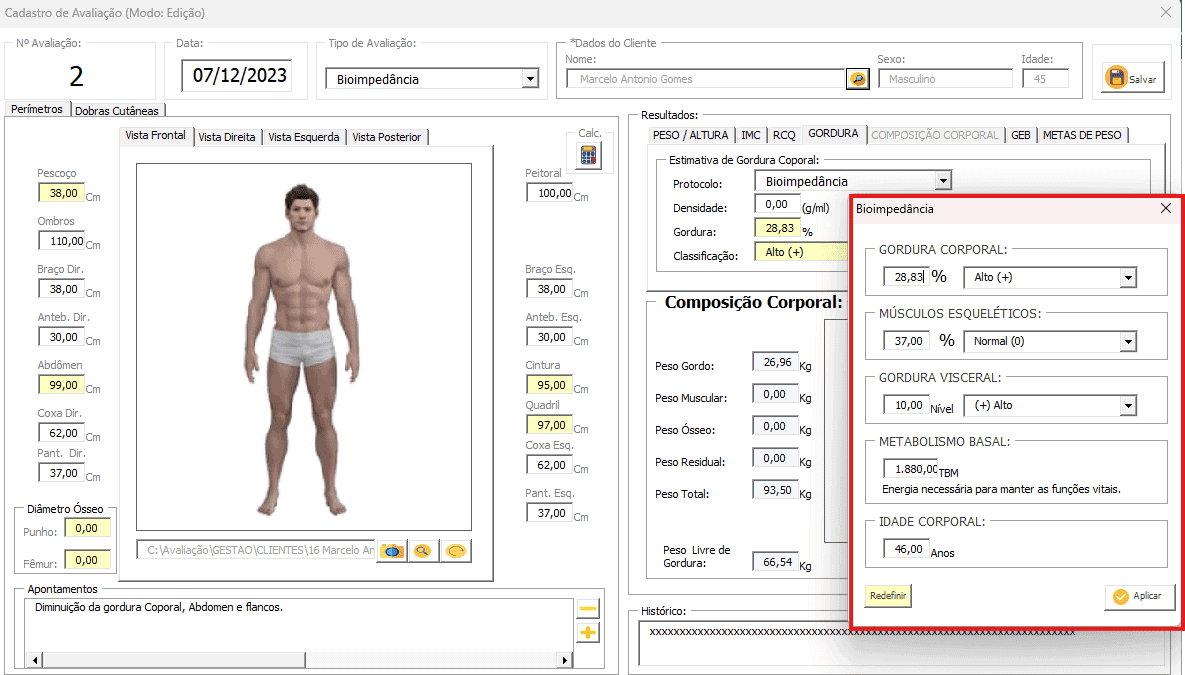Open the Calc. calculator icon
This screenshot has width=1185, height=675.
pos(588,156)
